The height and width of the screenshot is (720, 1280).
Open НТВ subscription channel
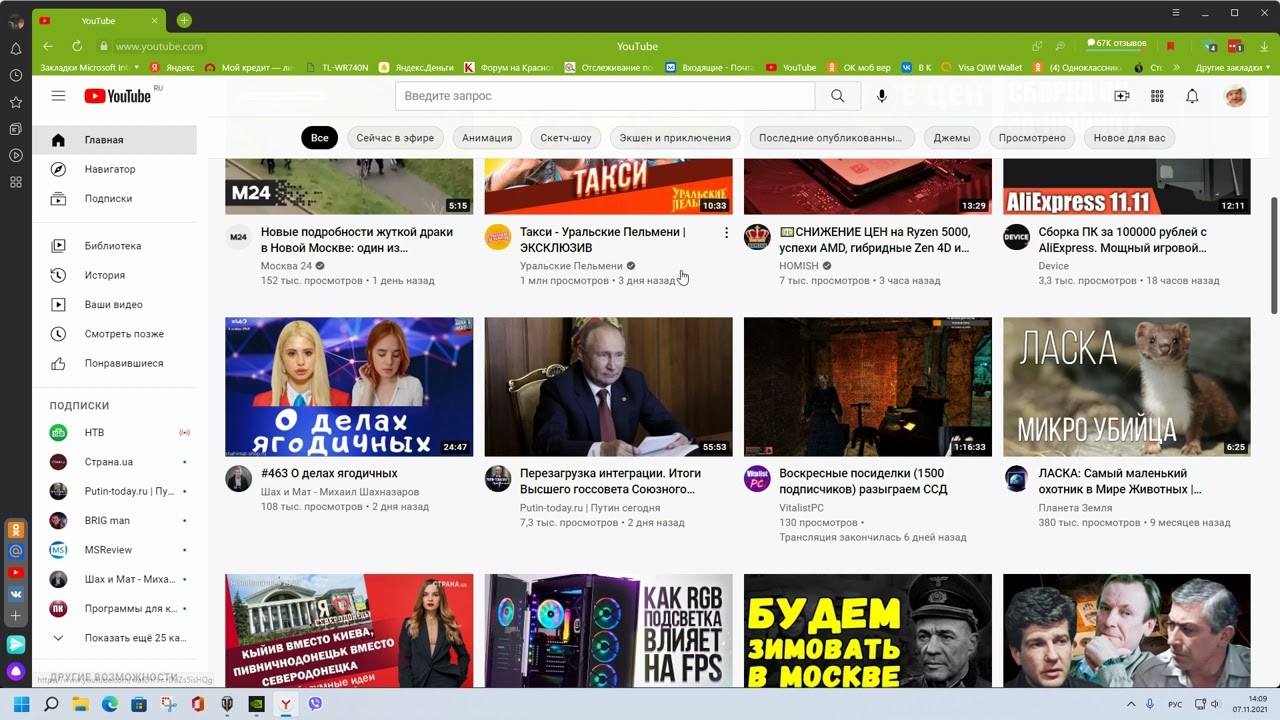115,432
